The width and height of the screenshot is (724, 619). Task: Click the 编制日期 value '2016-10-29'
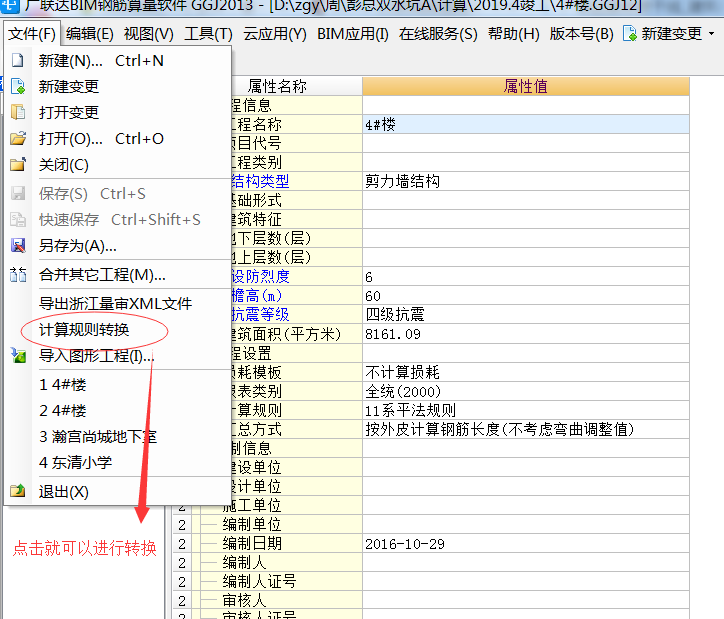pos(525,543)
